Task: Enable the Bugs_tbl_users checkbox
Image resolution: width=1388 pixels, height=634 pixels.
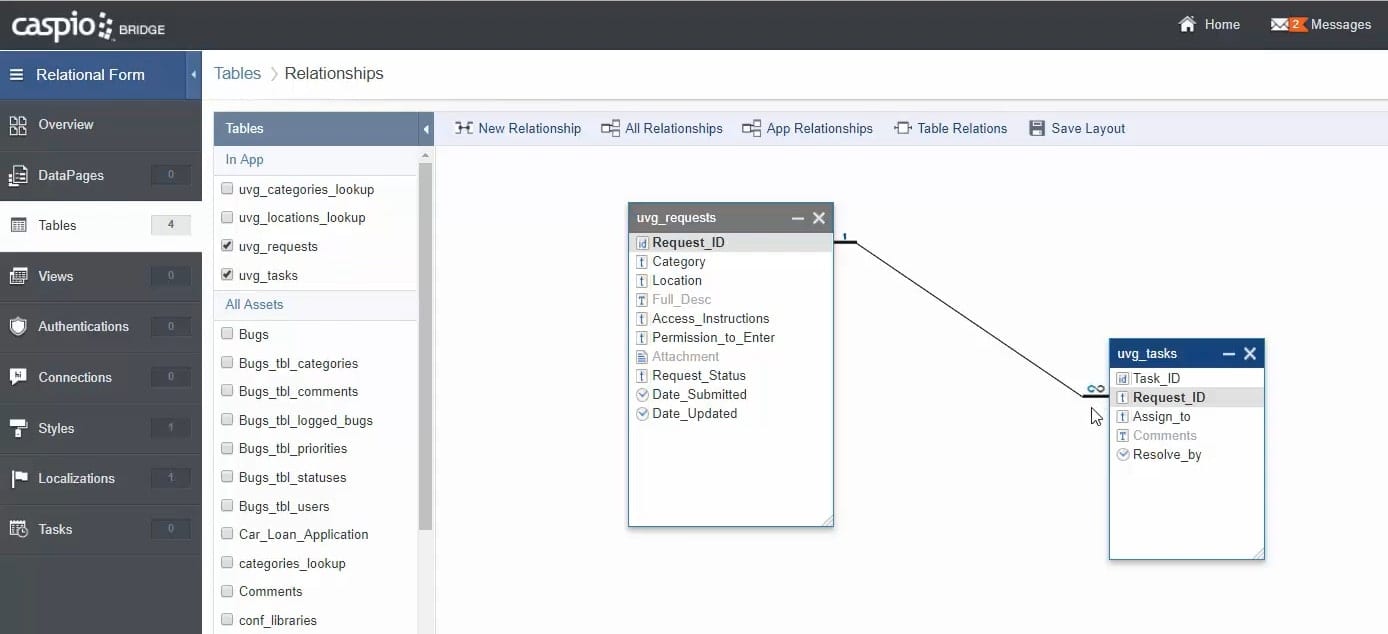Action: 227,506
